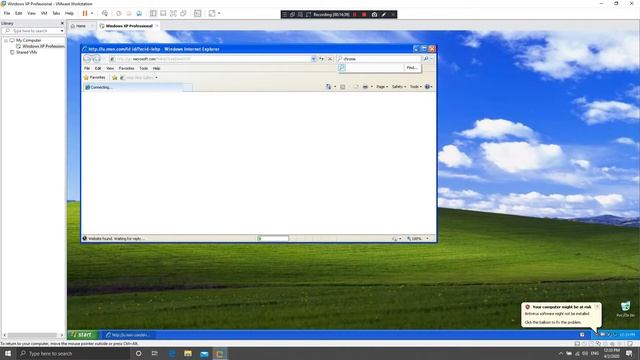The width and height of the screenshot is (640, 360).
Task: Open the IE help question mark dropdown
Action: tap(429, 87)
